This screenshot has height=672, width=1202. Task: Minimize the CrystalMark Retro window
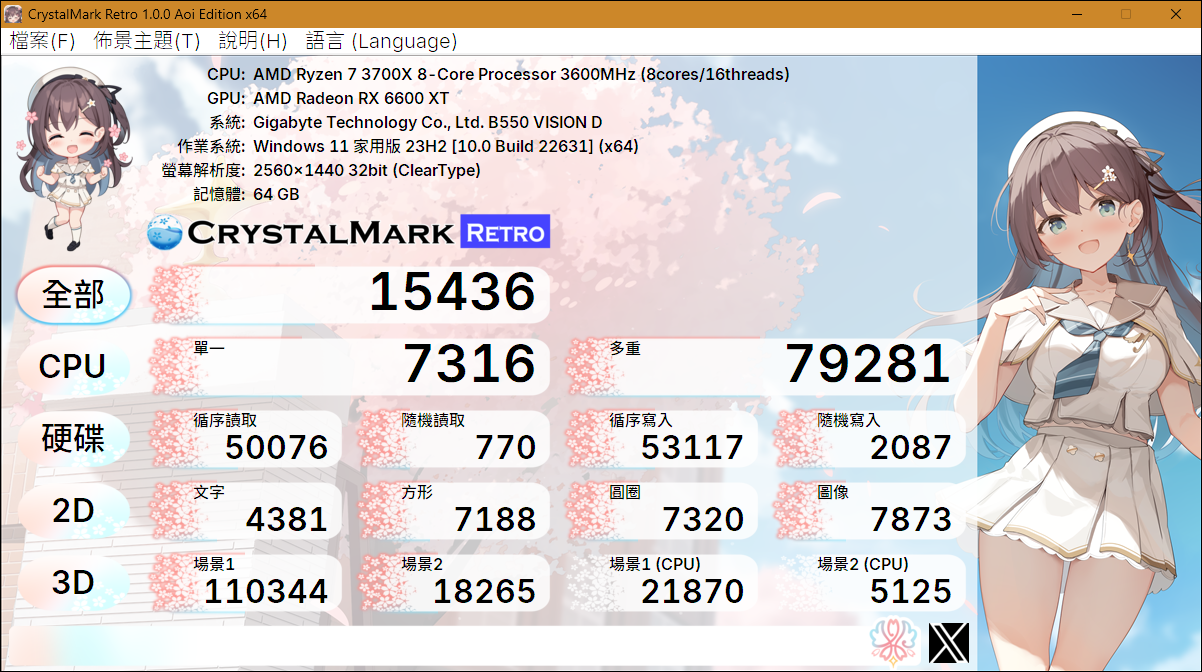coord(1077,14)
